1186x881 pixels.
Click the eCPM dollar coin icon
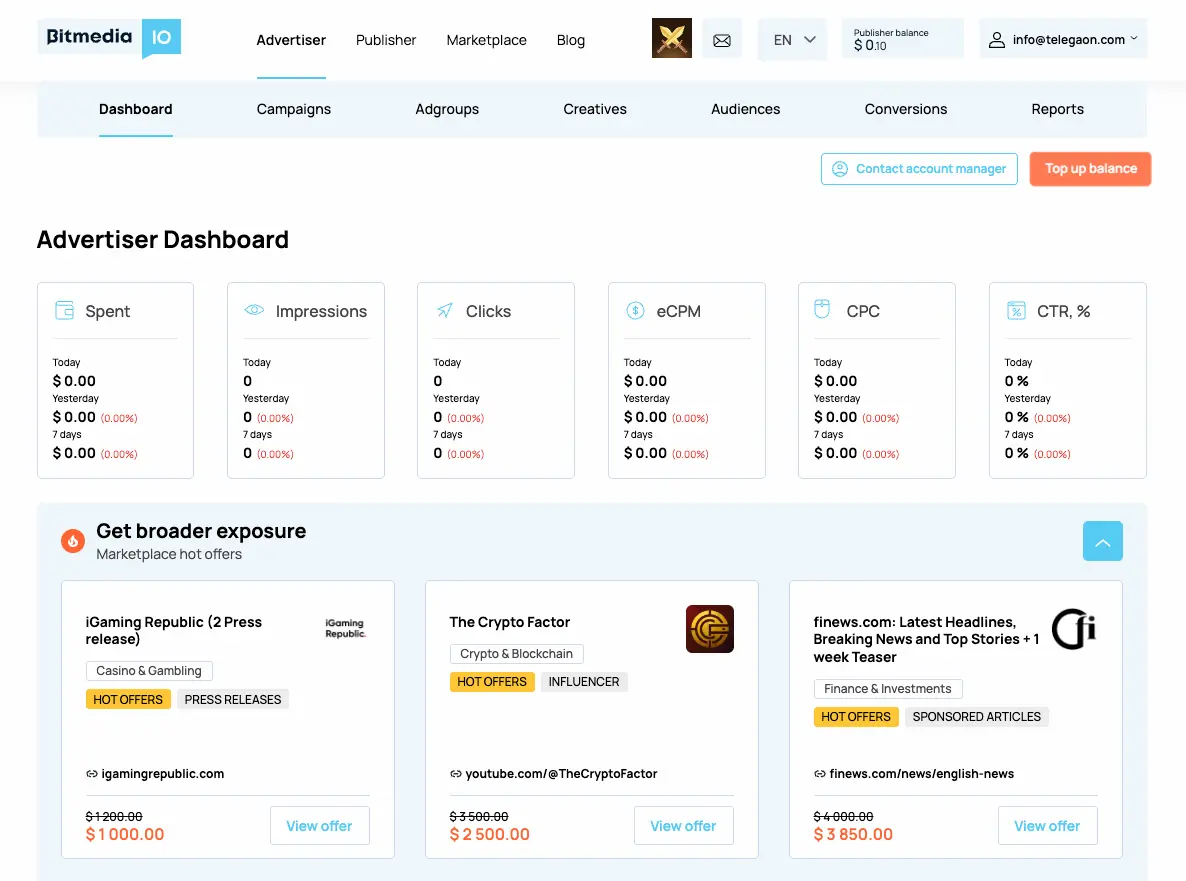tap(635, 310)
